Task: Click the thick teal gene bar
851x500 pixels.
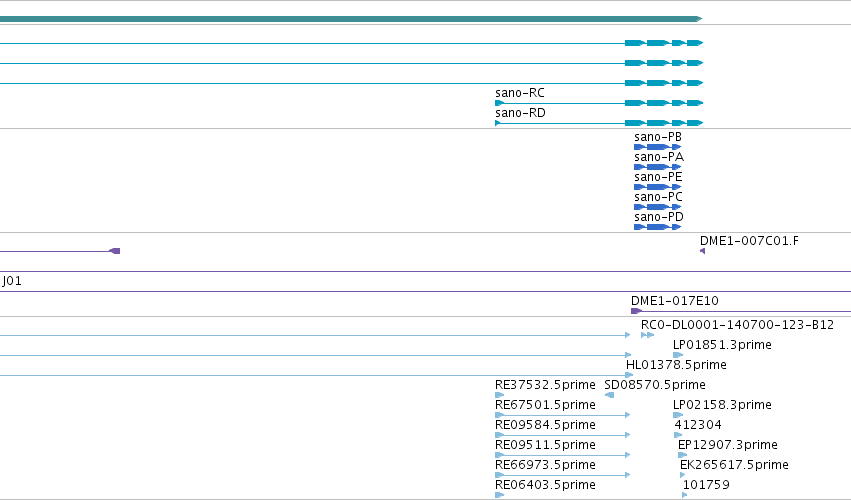Action: (351, 19)
